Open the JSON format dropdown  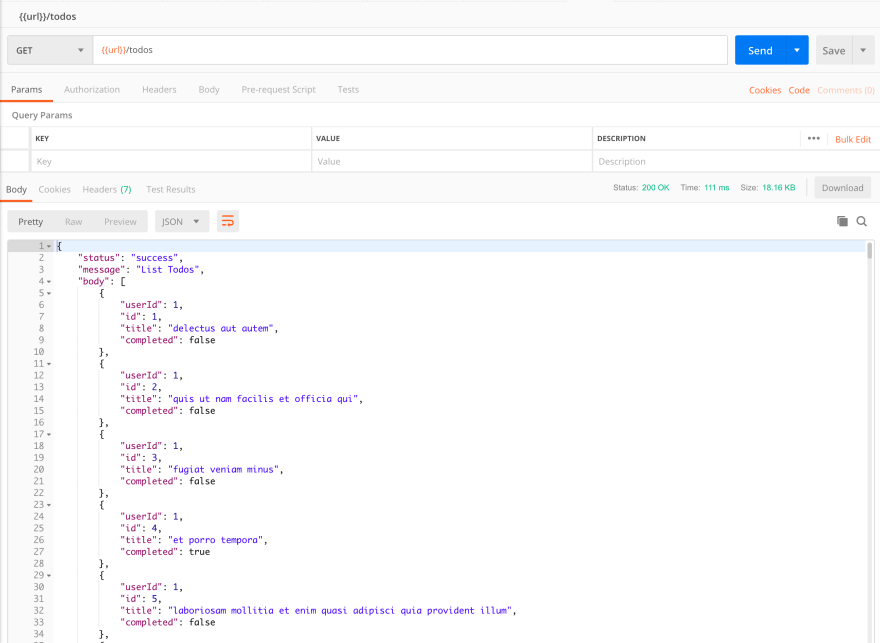point(182,222)
